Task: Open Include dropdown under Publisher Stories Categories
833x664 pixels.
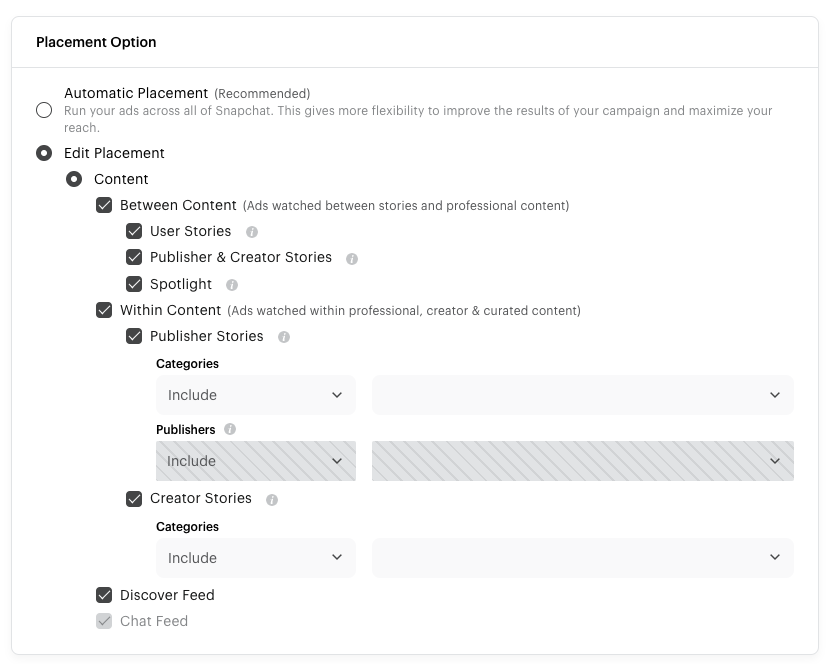Action: (255, 395)
